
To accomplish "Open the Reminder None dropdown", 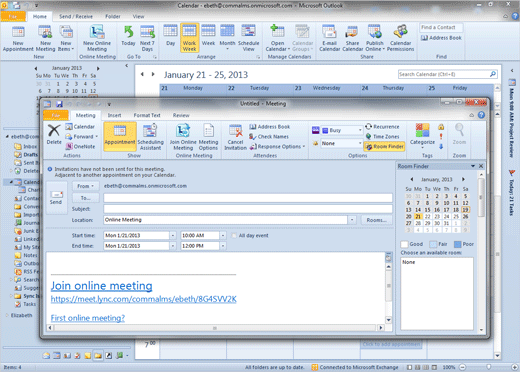I will (x=360, y=143).
